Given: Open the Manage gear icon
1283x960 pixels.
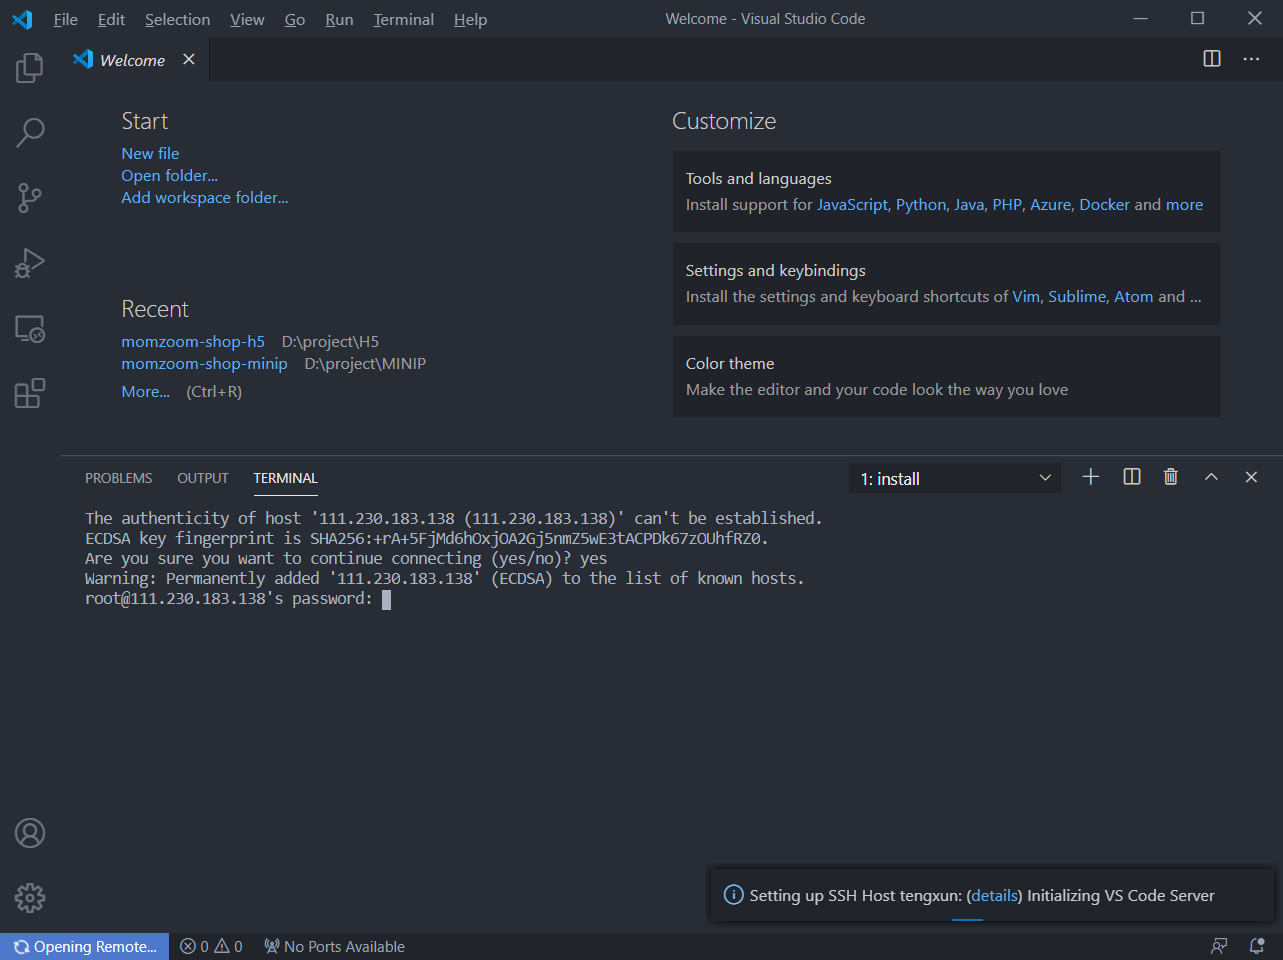Looking at the screenshot, I should (29, 898).
